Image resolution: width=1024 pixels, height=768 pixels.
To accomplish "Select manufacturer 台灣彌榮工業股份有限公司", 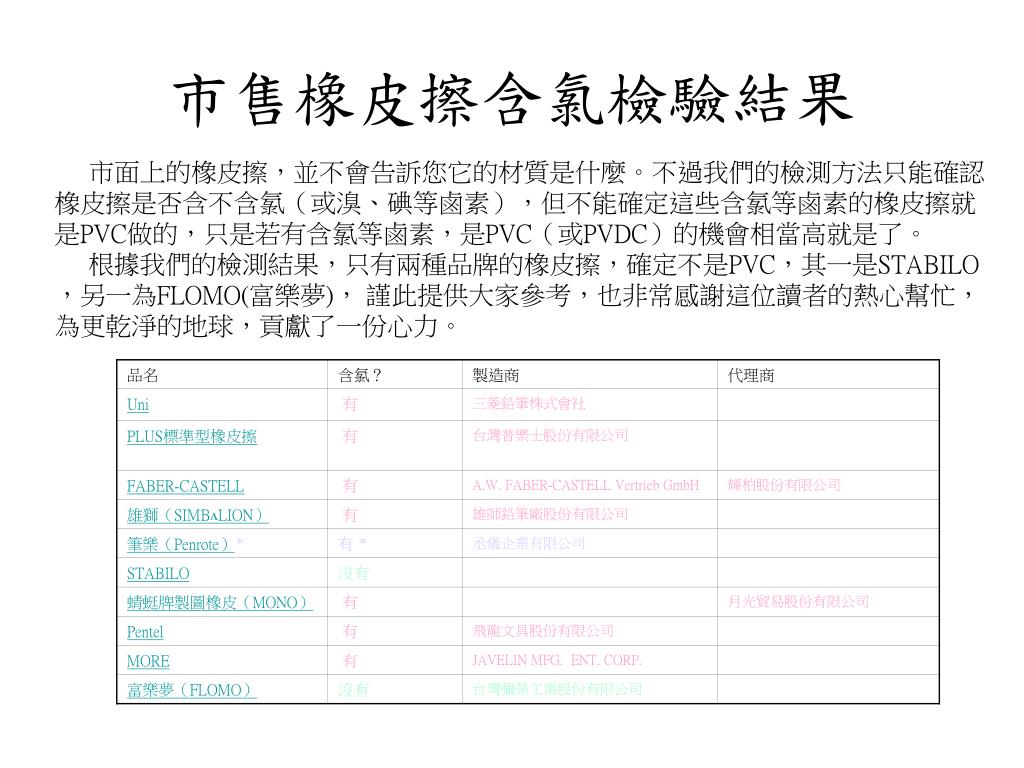I will pos(557,688).
